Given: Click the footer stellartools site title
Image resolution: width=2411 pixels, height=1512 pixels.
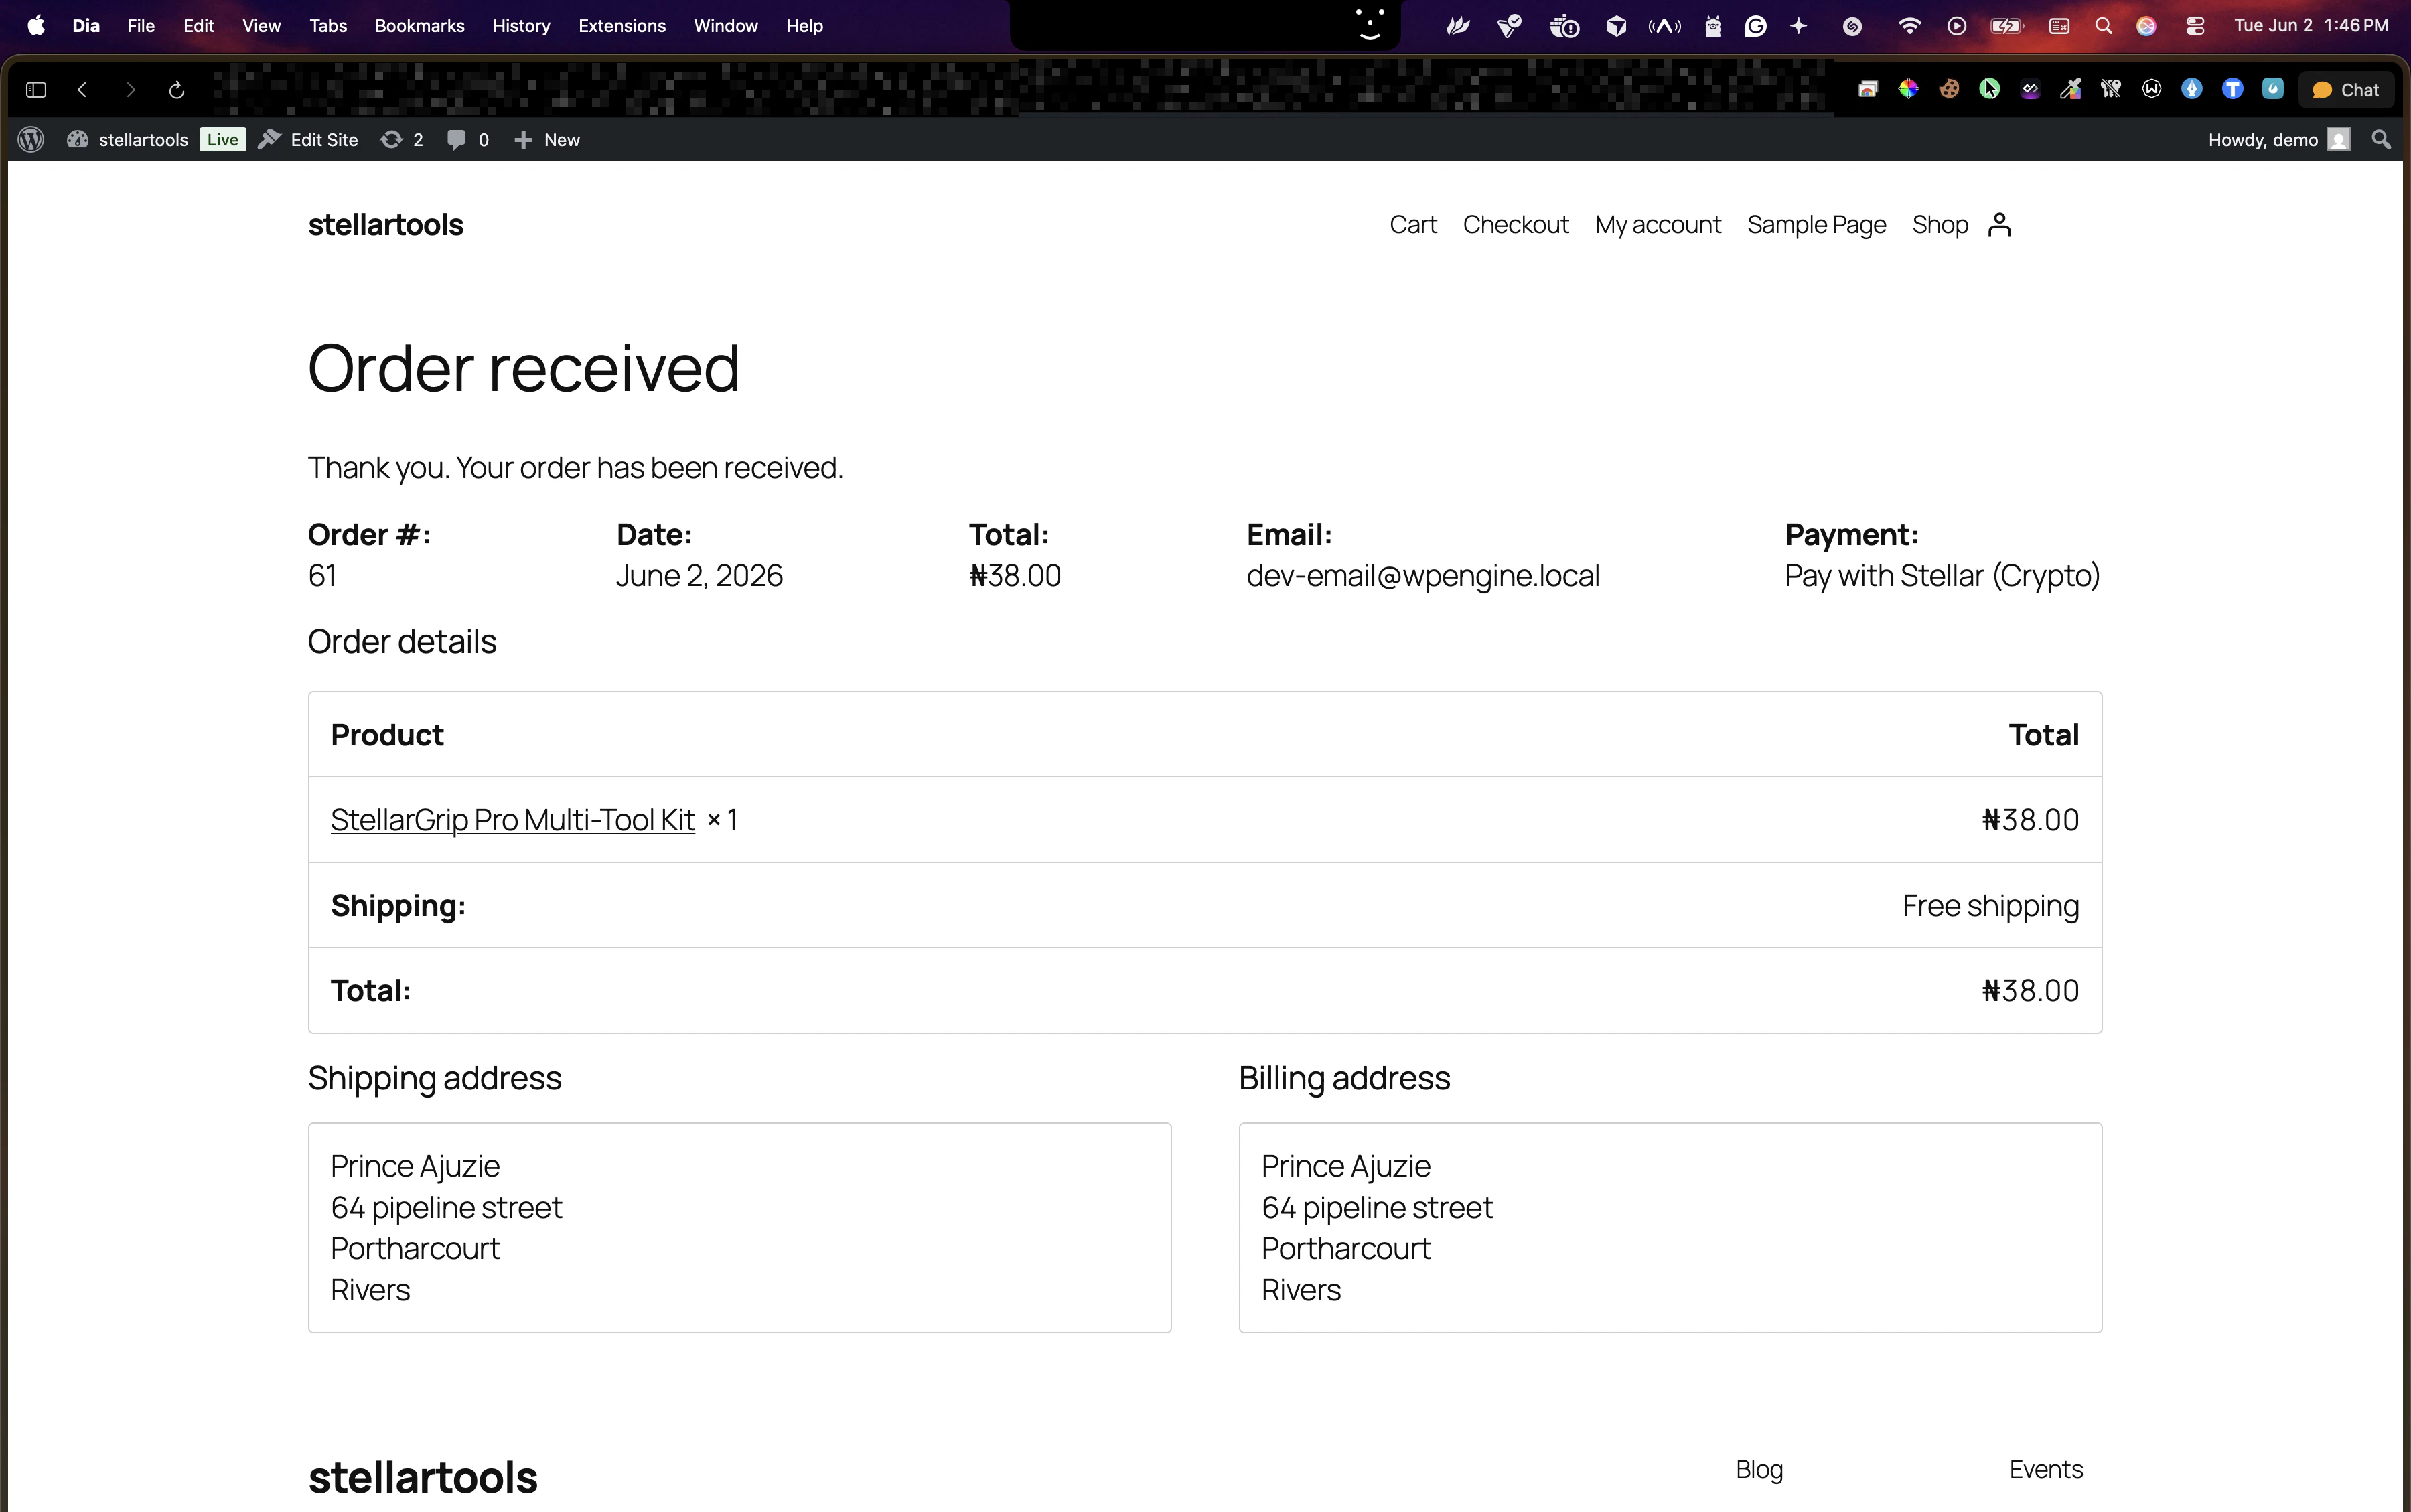Looking at the screenshot, I should point(422,1478).
